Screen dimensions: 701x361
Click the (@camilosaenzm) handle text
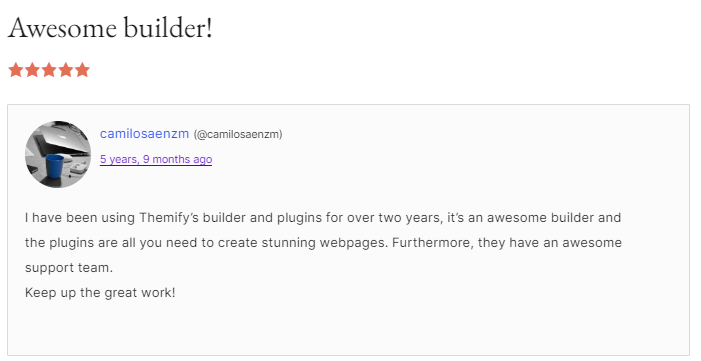pos(238,134)
